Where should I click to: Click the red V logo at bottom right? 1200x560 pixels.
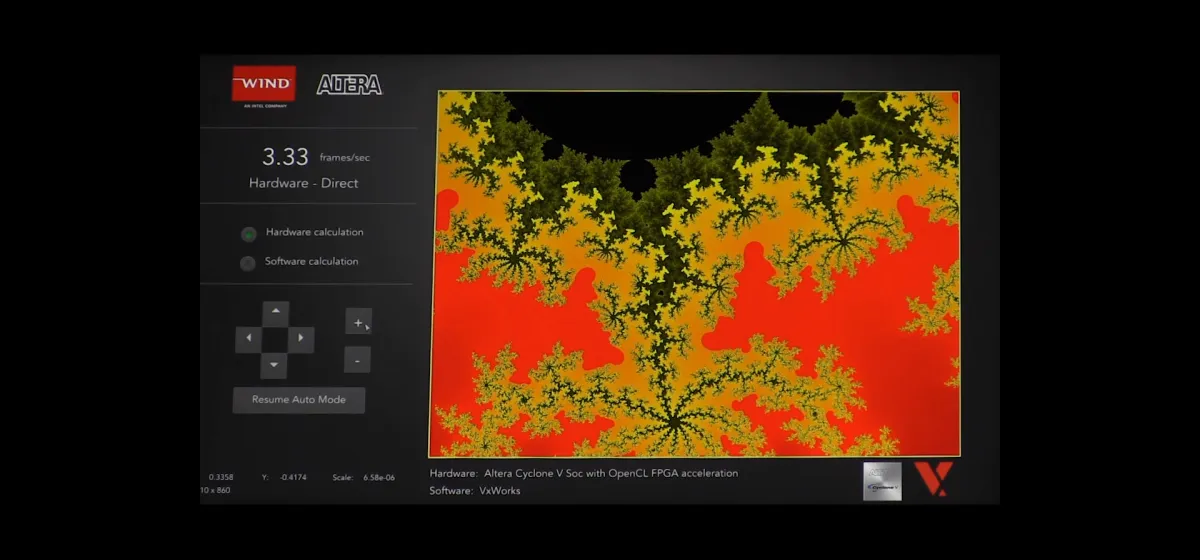pyautogui.click(x=933, y=480)
